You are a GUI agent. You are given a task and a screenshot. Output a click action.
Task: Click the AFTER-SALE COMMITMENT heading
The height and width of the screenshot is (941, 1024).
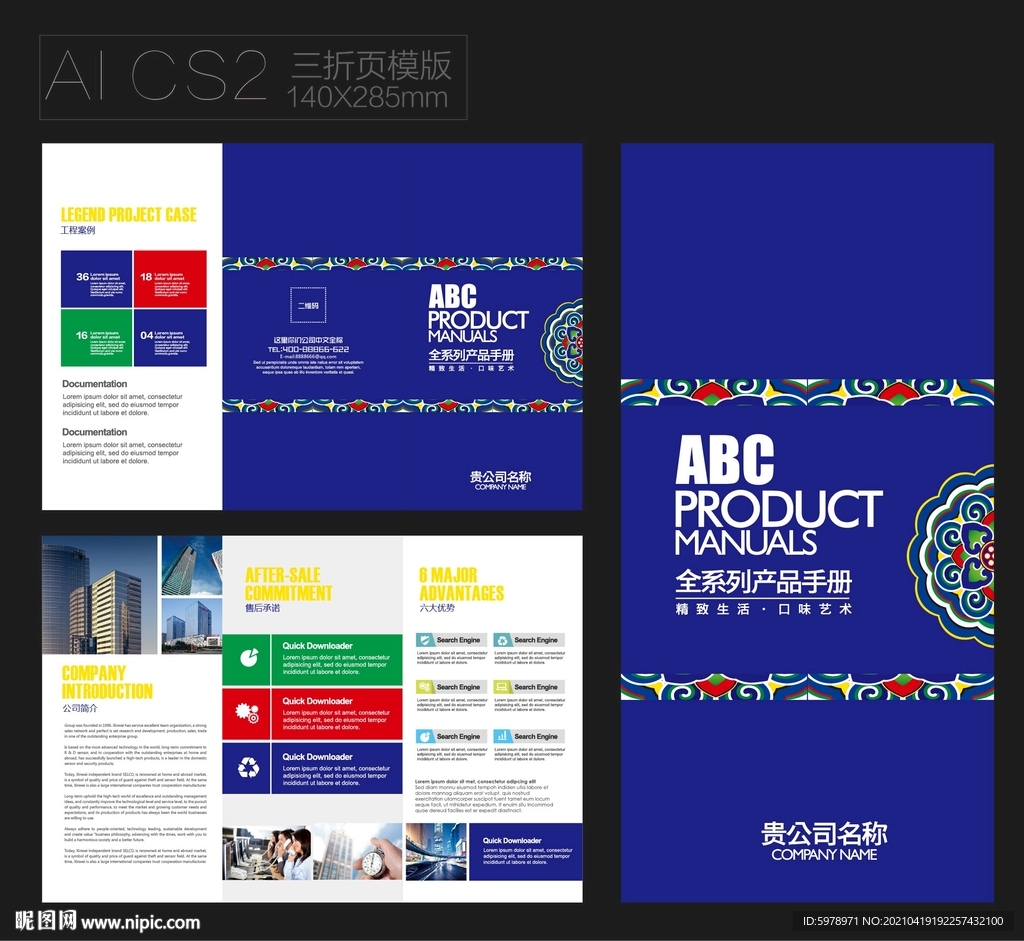pos(289,584)
